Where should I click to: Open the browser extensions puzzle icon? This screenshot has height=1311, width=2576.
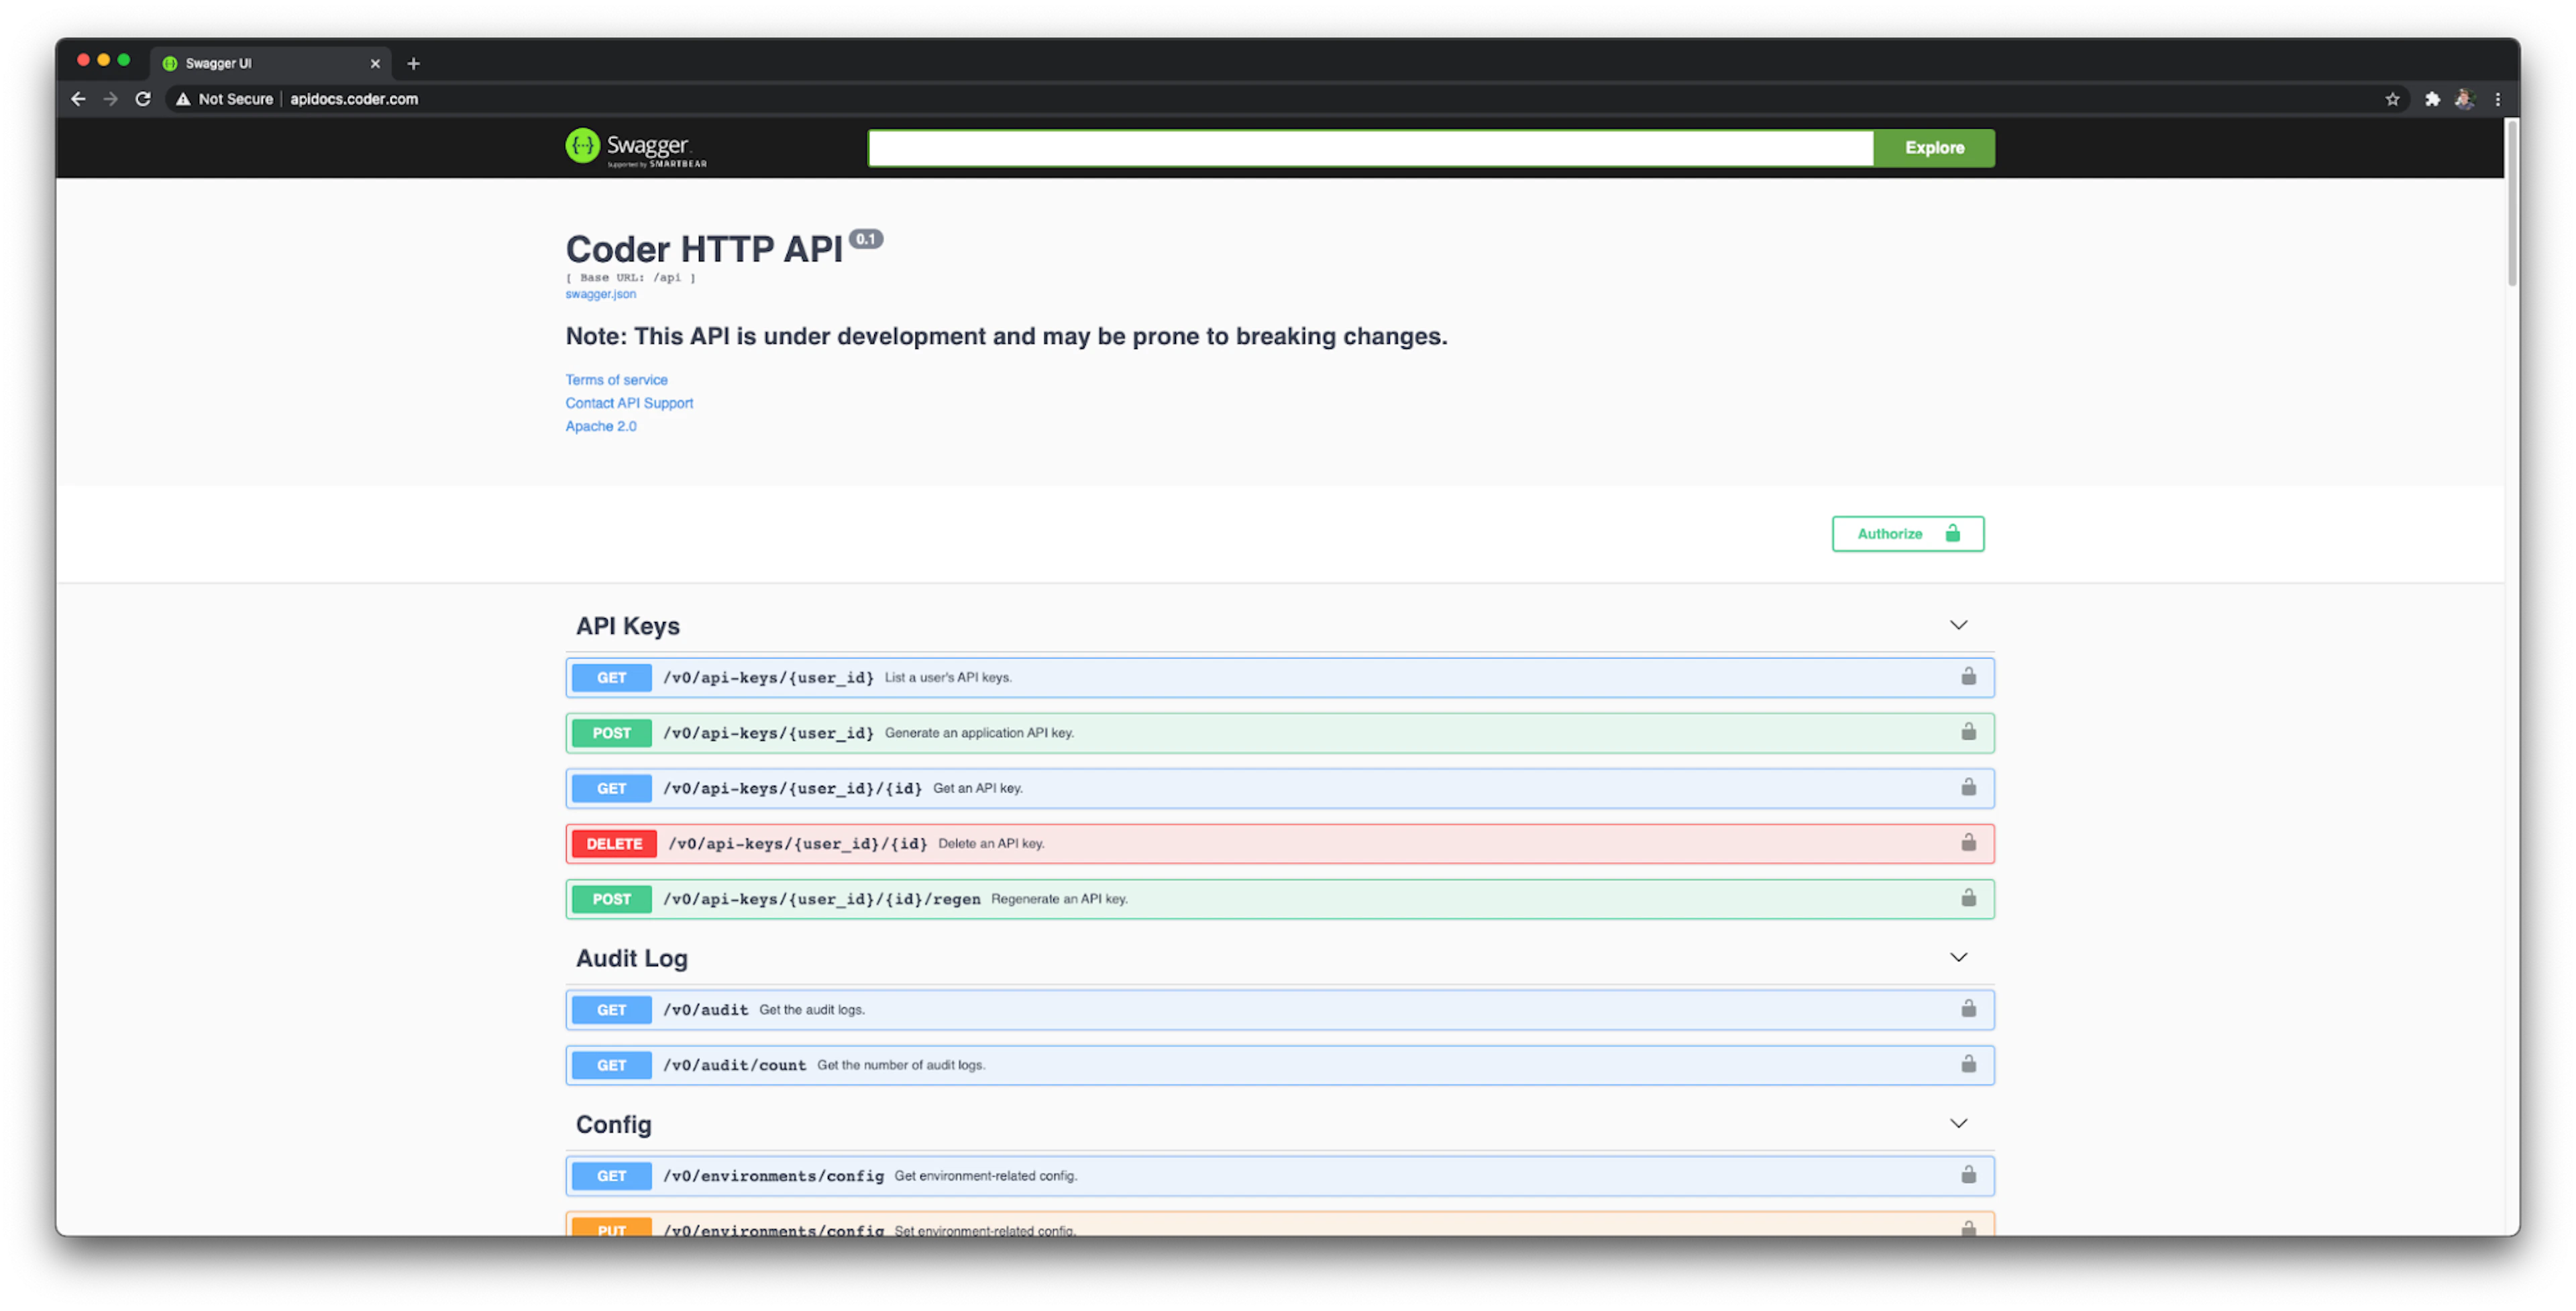[x=2432, y=99]
